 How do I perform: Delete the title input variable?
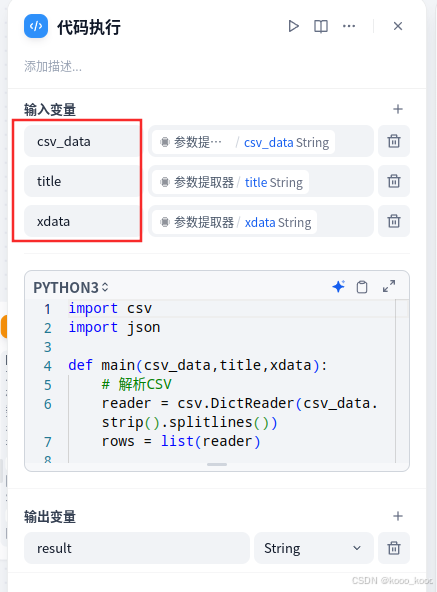[394, 181]
